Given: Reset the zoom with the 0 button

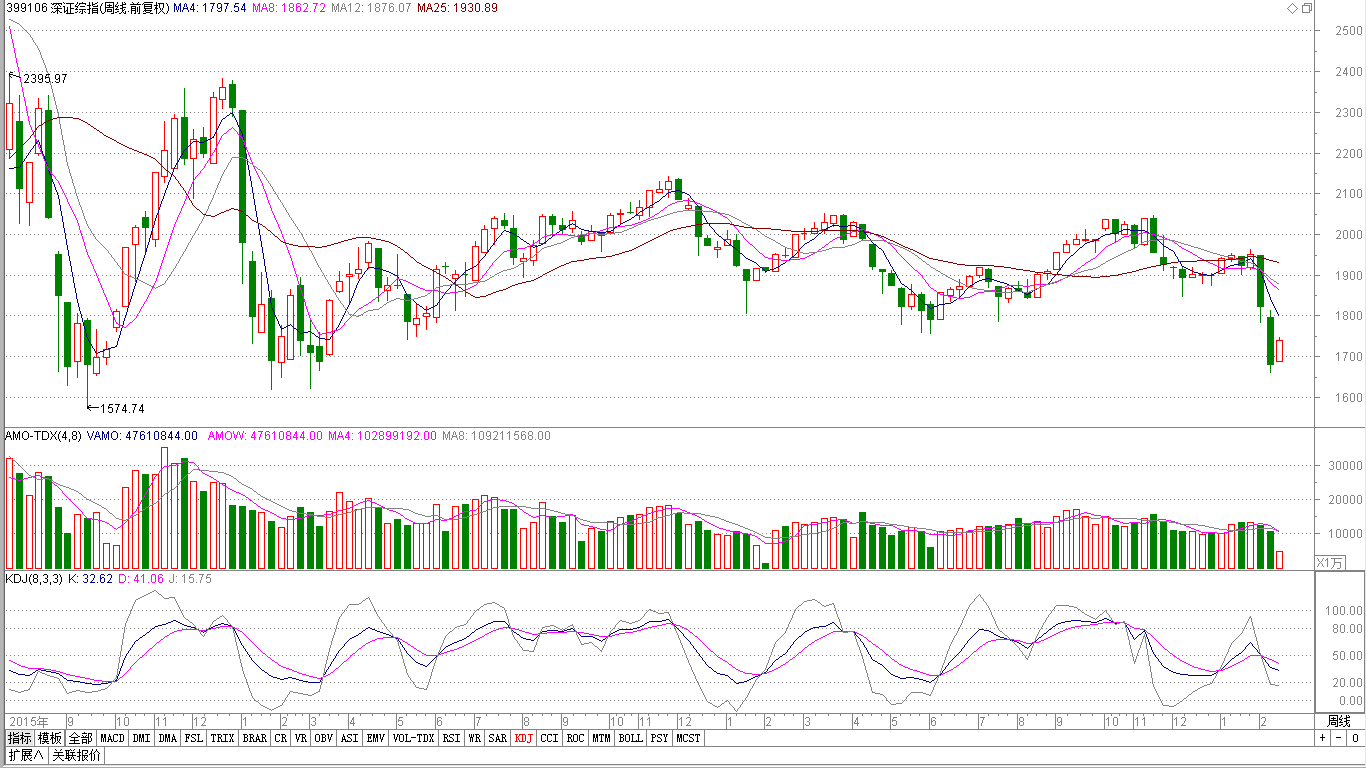Looking at the screenshot, I should click(1354, 739).
